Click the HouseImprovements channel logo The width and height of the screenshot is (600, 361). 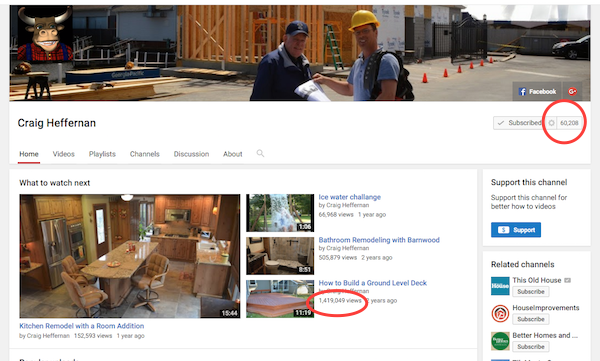(x=500, y=314)
